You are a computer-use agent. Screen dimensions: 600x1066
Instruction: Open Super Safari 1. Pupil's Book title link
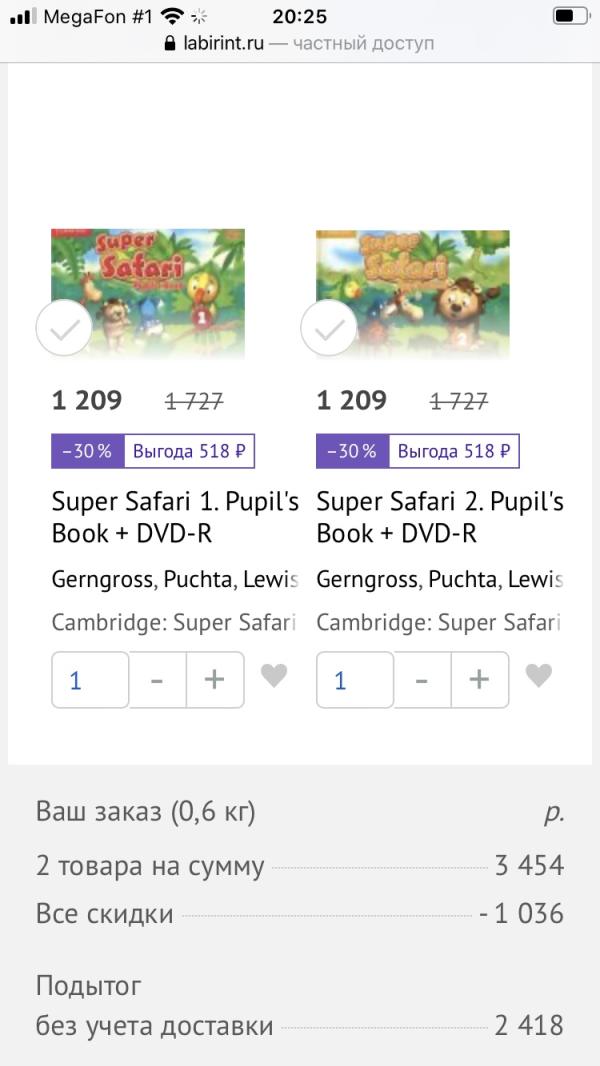coord(174,517)
